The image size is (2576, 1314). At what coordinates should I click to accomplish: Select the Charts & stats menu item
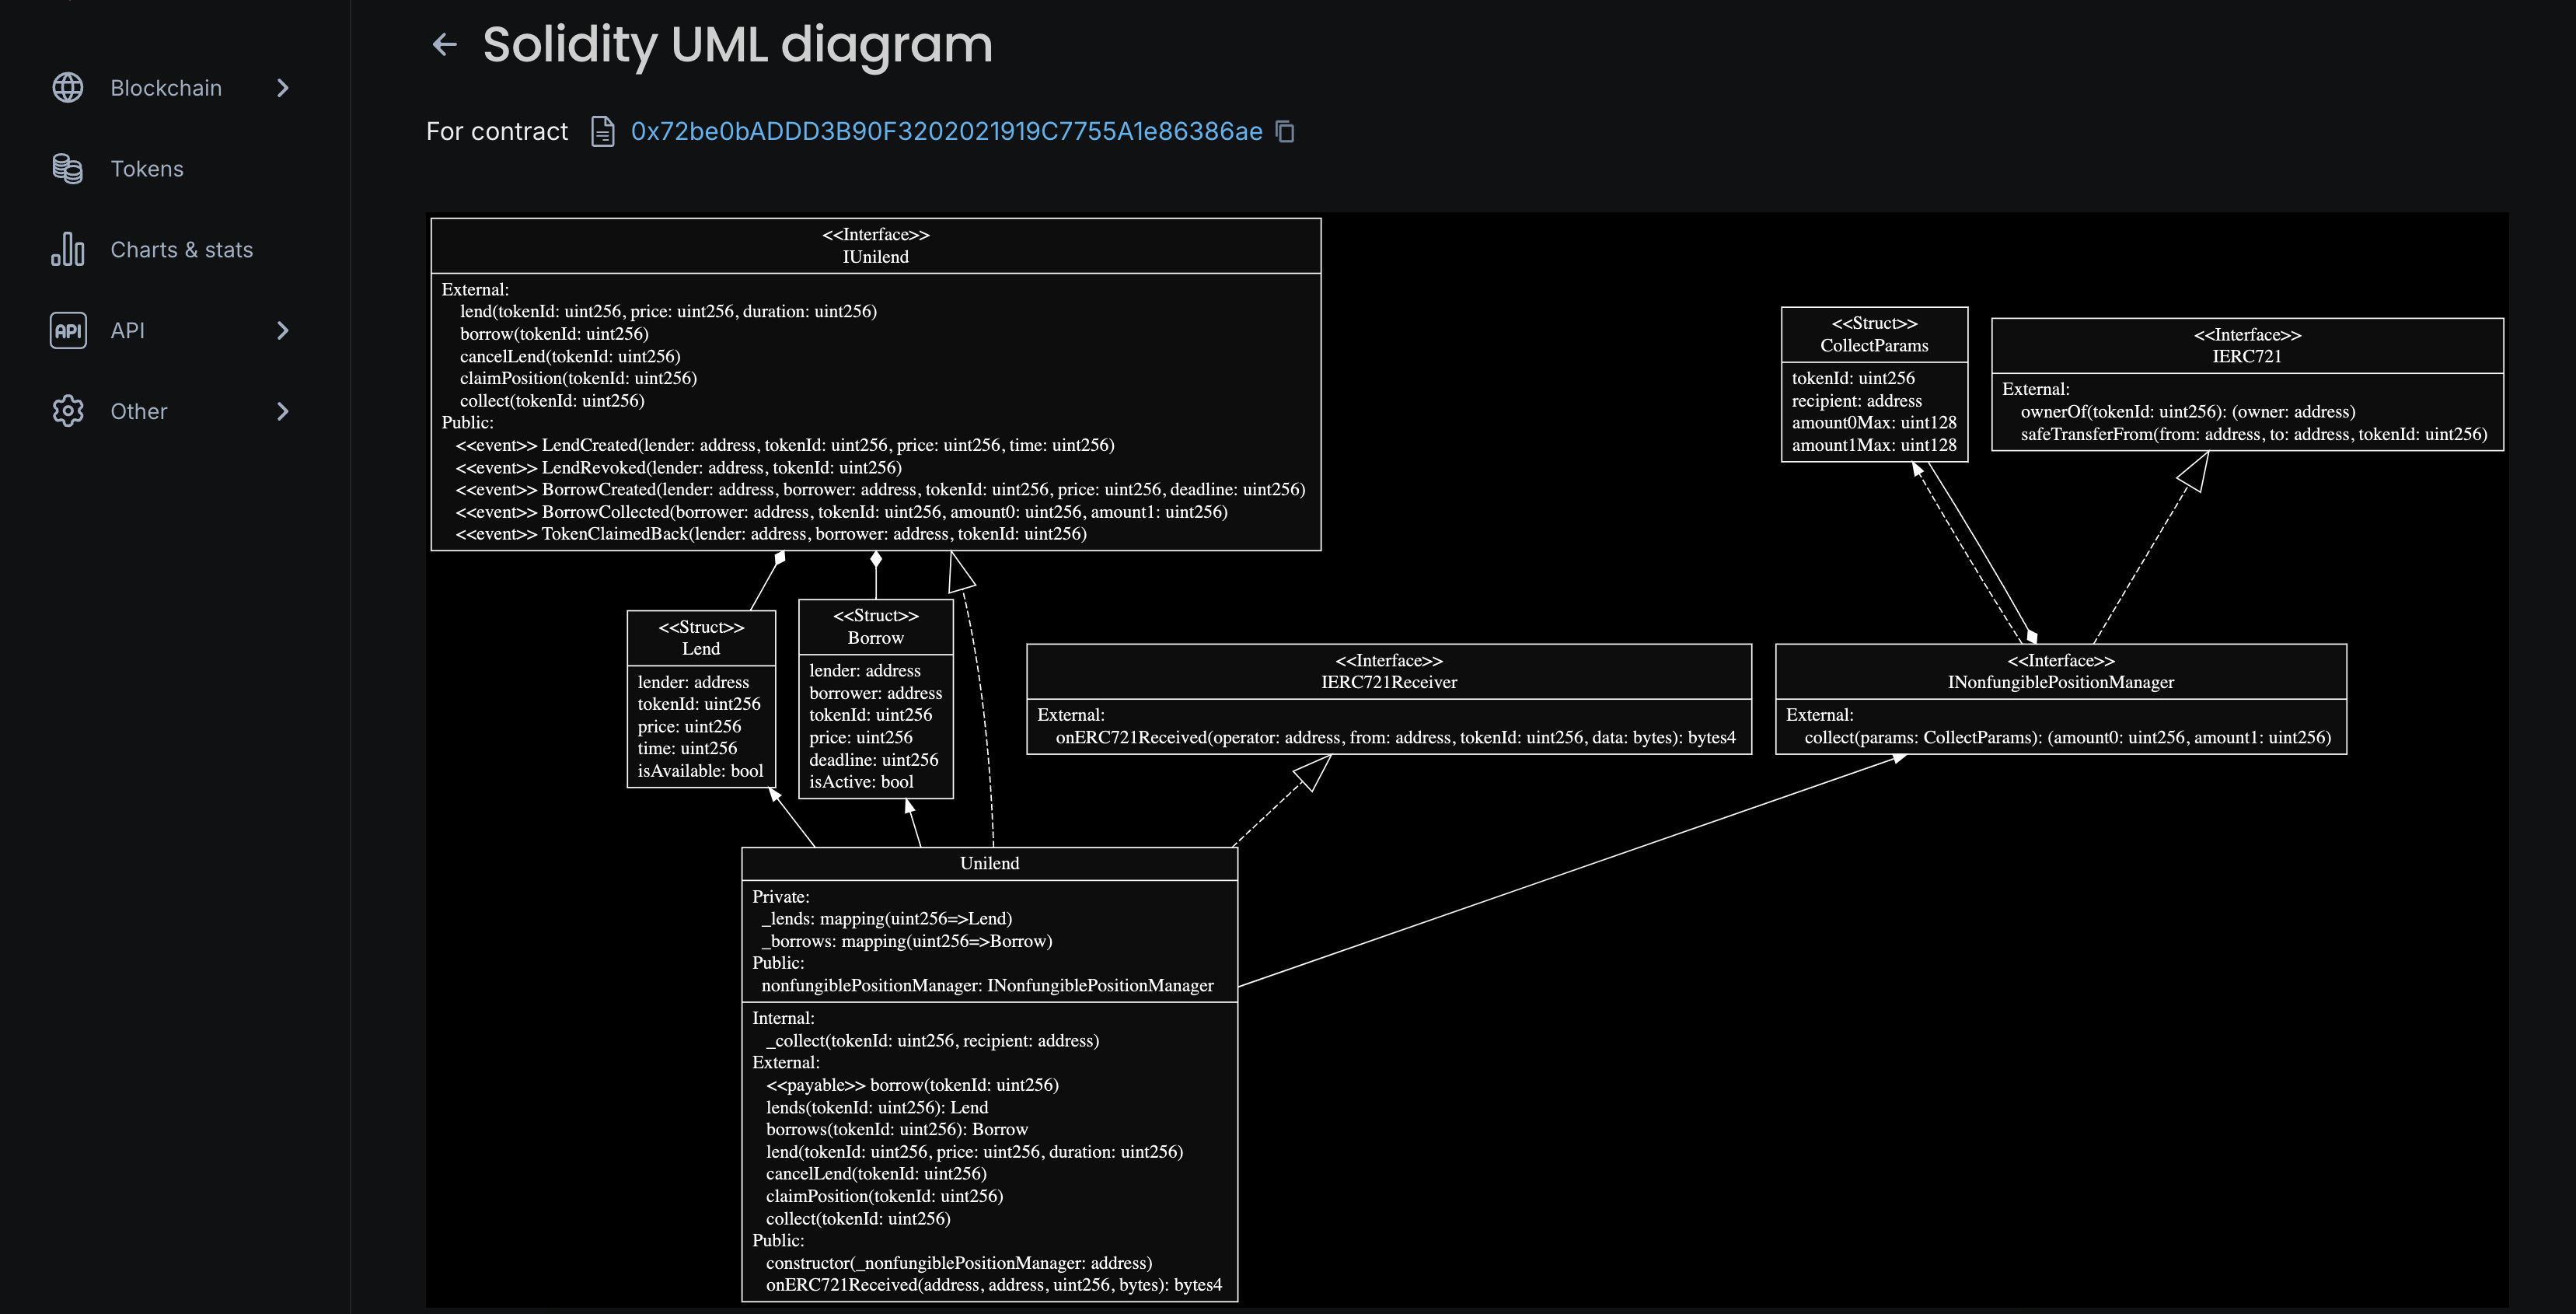[181, 248]
